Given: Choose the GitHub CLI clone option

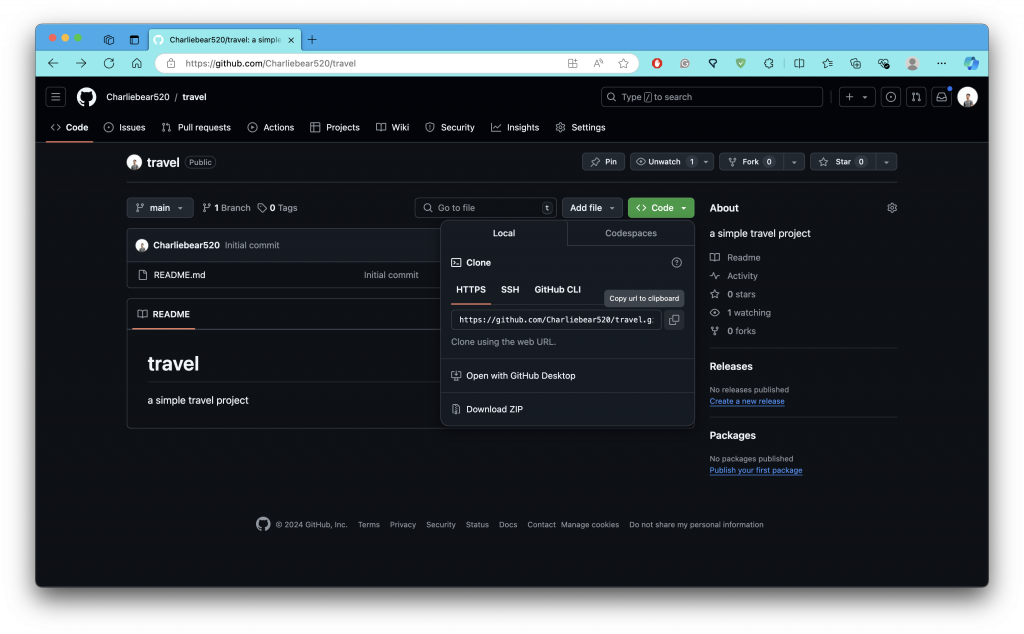Looking at the screenshot, I should 558,290.
